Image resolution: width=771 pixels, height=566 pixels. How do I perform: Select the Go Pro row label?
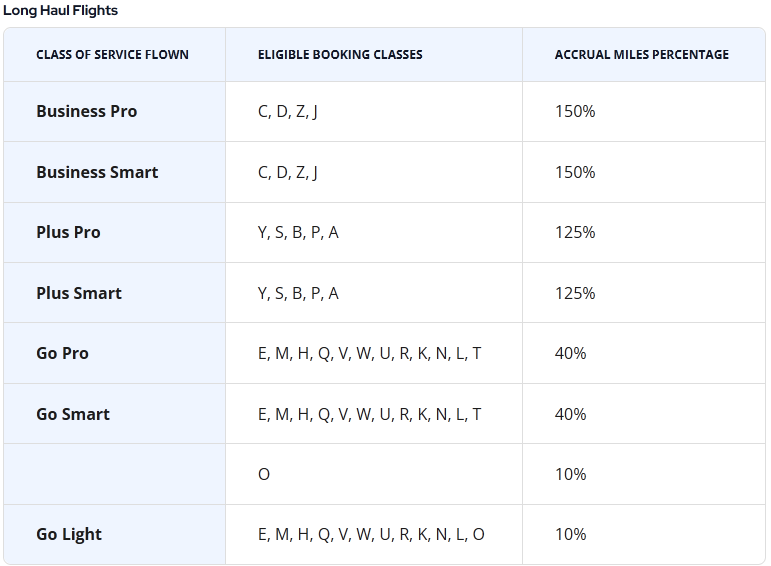[62, 354]
